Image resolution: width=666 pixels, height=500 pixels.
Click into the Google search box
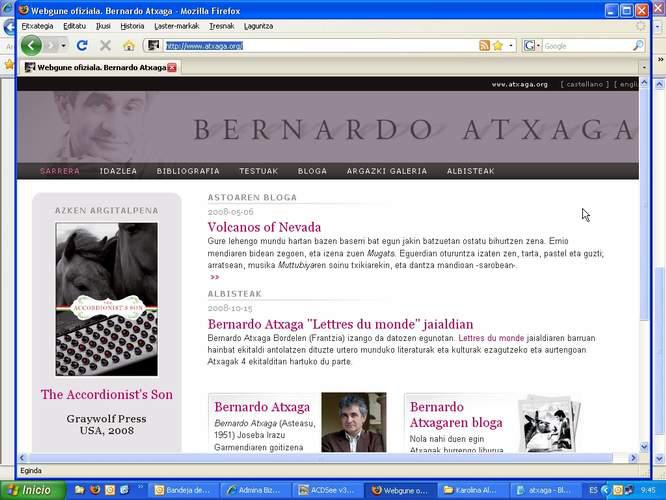click(586, 46)
